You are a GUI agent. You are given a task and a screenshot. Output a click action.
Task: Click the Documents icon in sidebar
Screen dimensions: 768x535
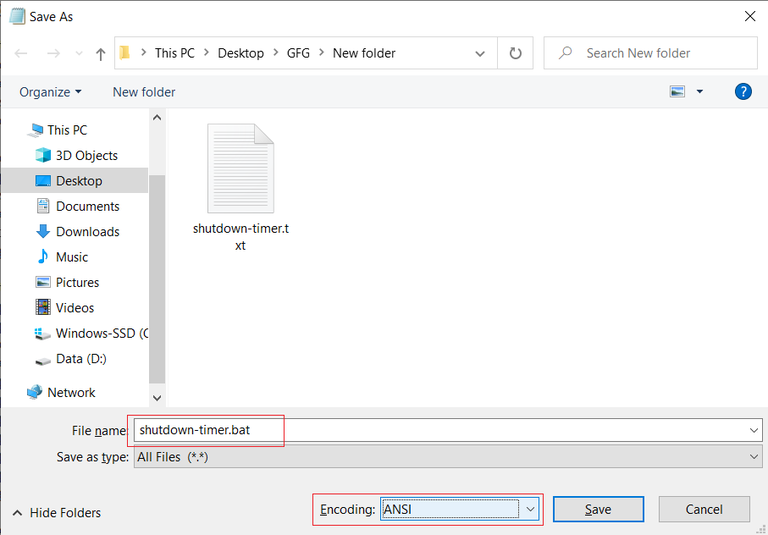[x=43, y=206]
